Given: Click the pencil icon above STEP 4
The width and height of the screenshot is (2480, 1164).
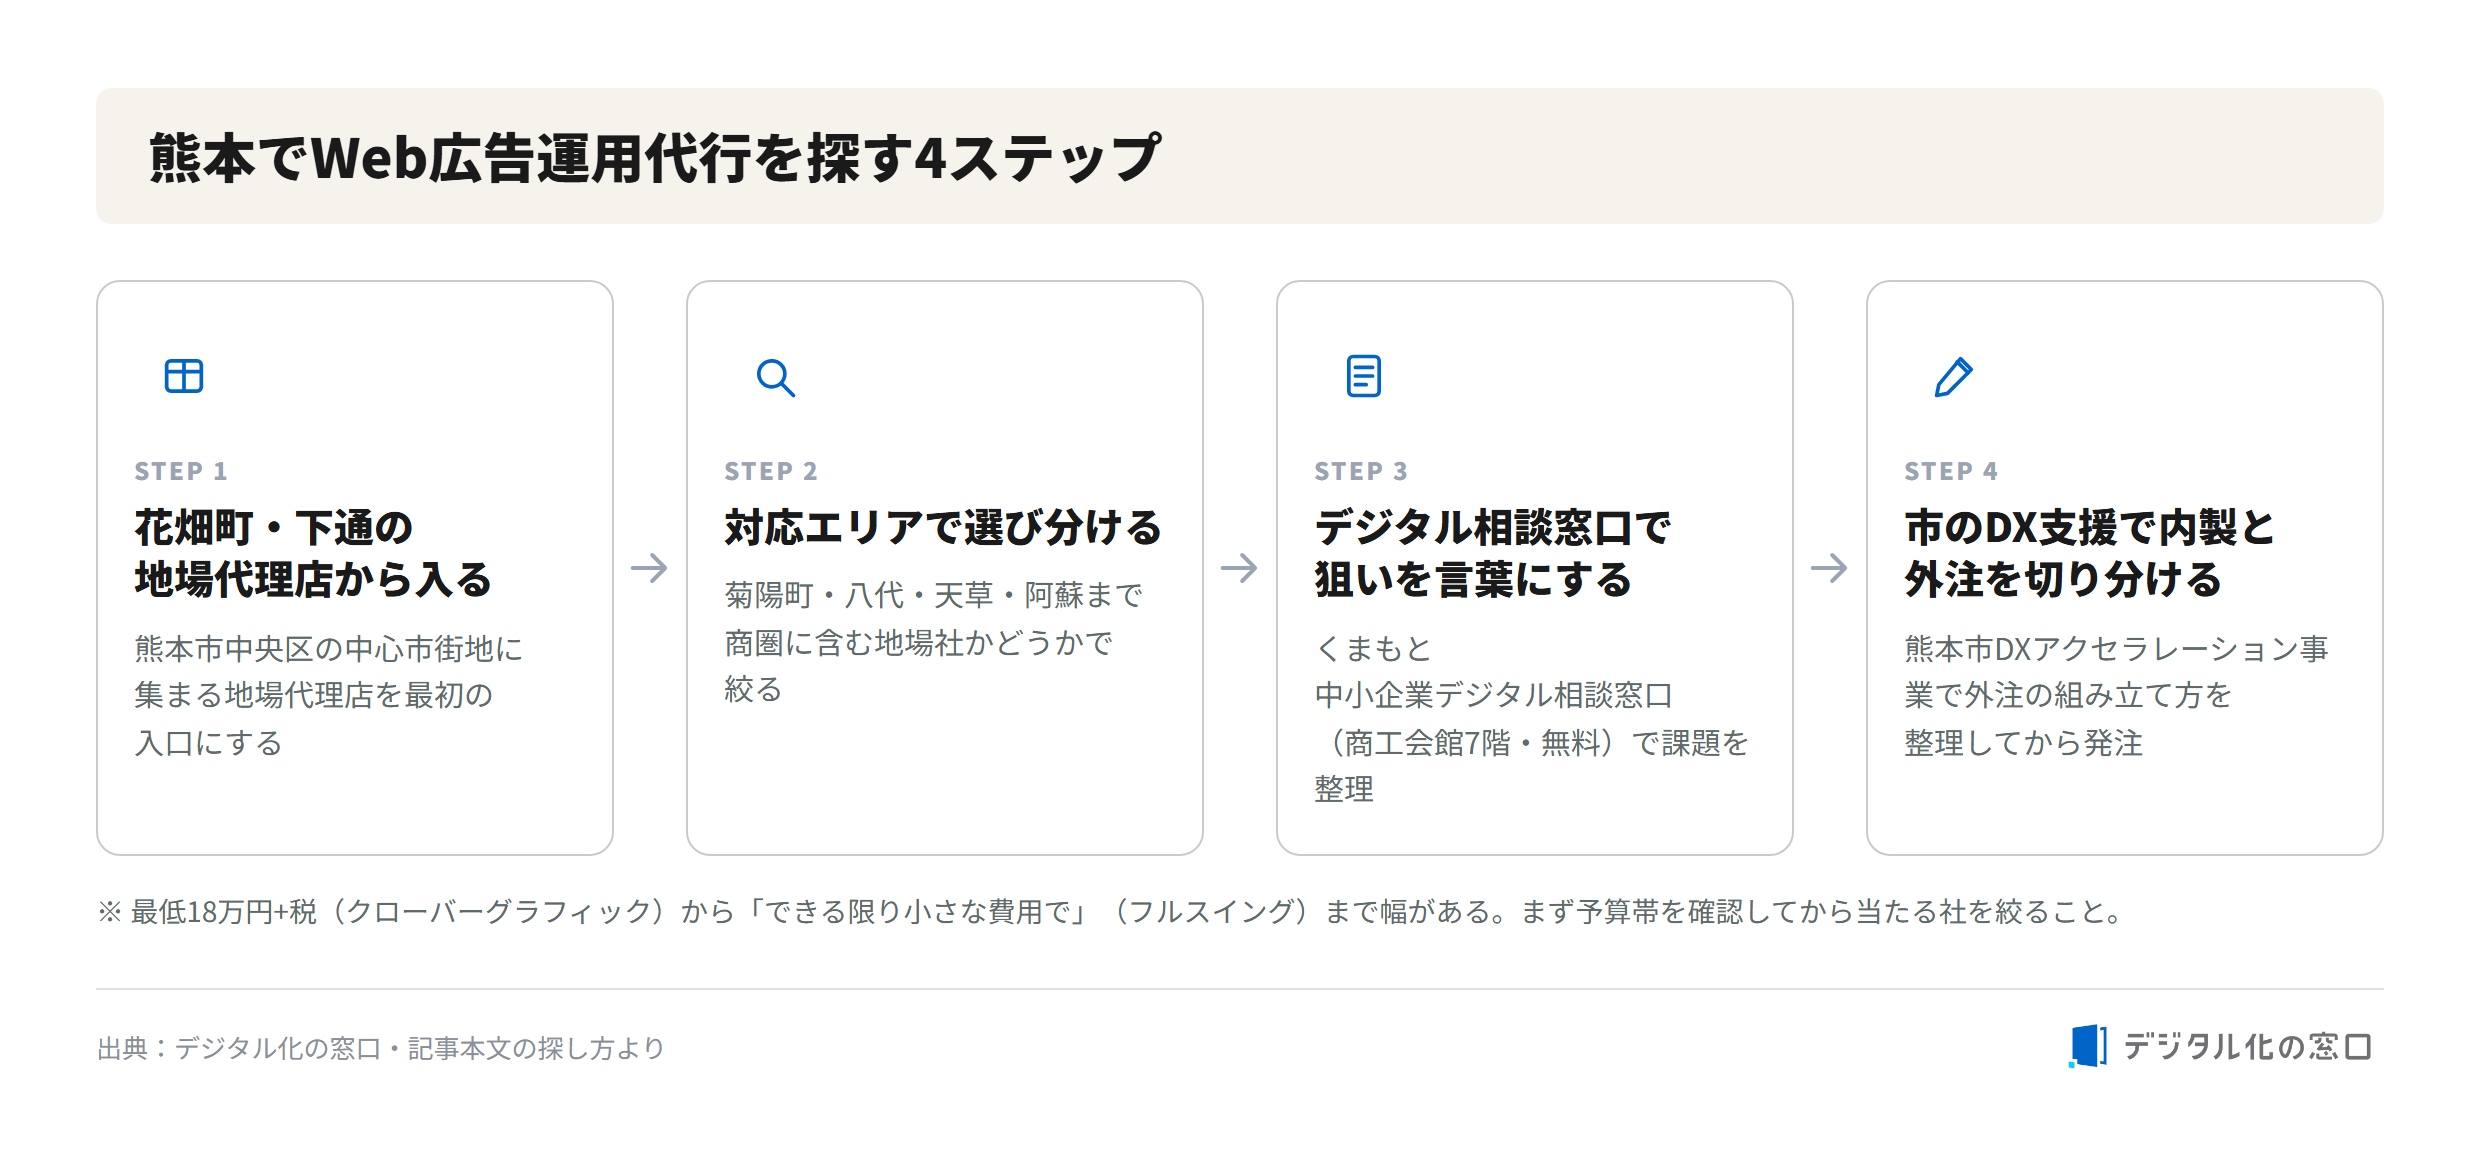Looking at the screenshot, I should coord(1953,377).
